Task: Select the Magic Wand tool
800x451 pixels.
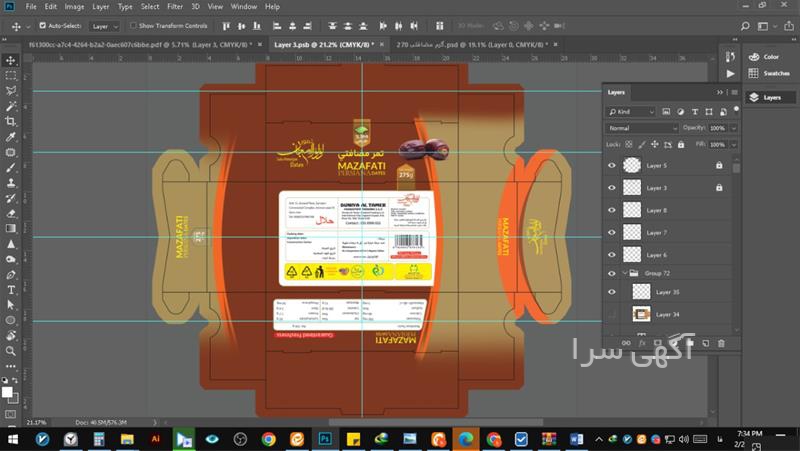Action: [10, 106]
